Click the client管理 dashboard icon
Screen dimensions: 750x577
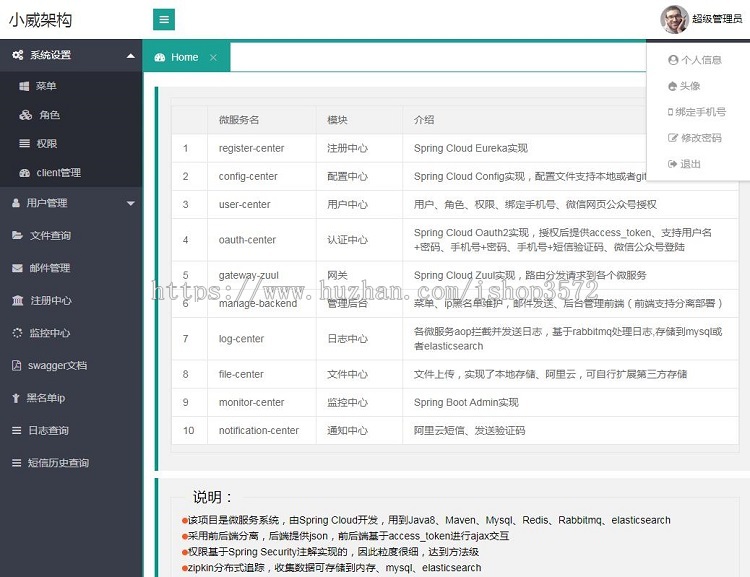tap(24, 173)
